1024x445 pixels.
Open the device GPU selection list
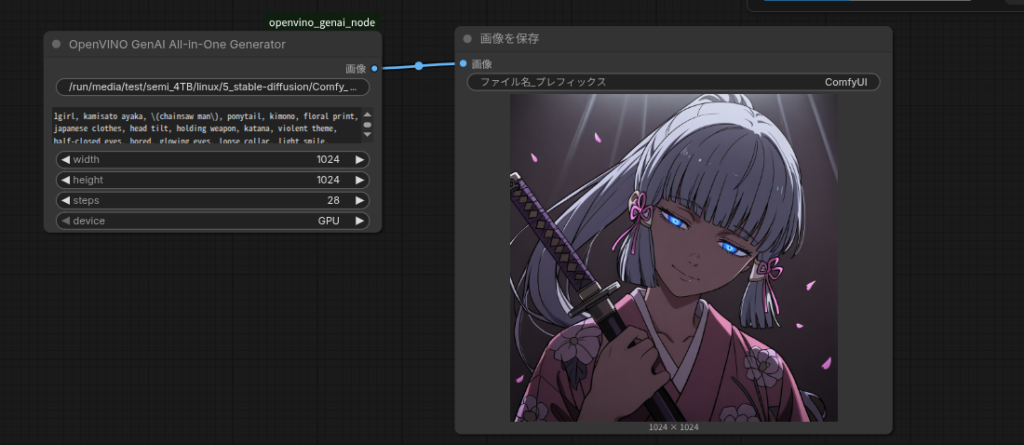pos(212,220)
